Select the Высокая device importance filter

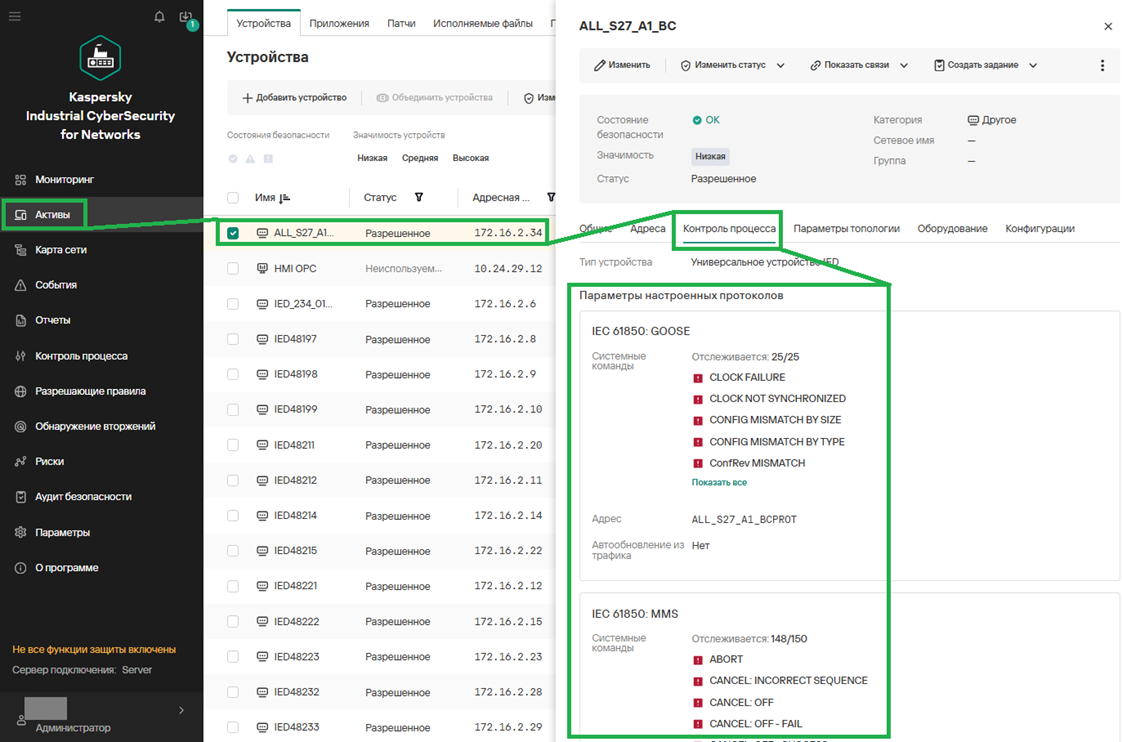tap(470, 158)
